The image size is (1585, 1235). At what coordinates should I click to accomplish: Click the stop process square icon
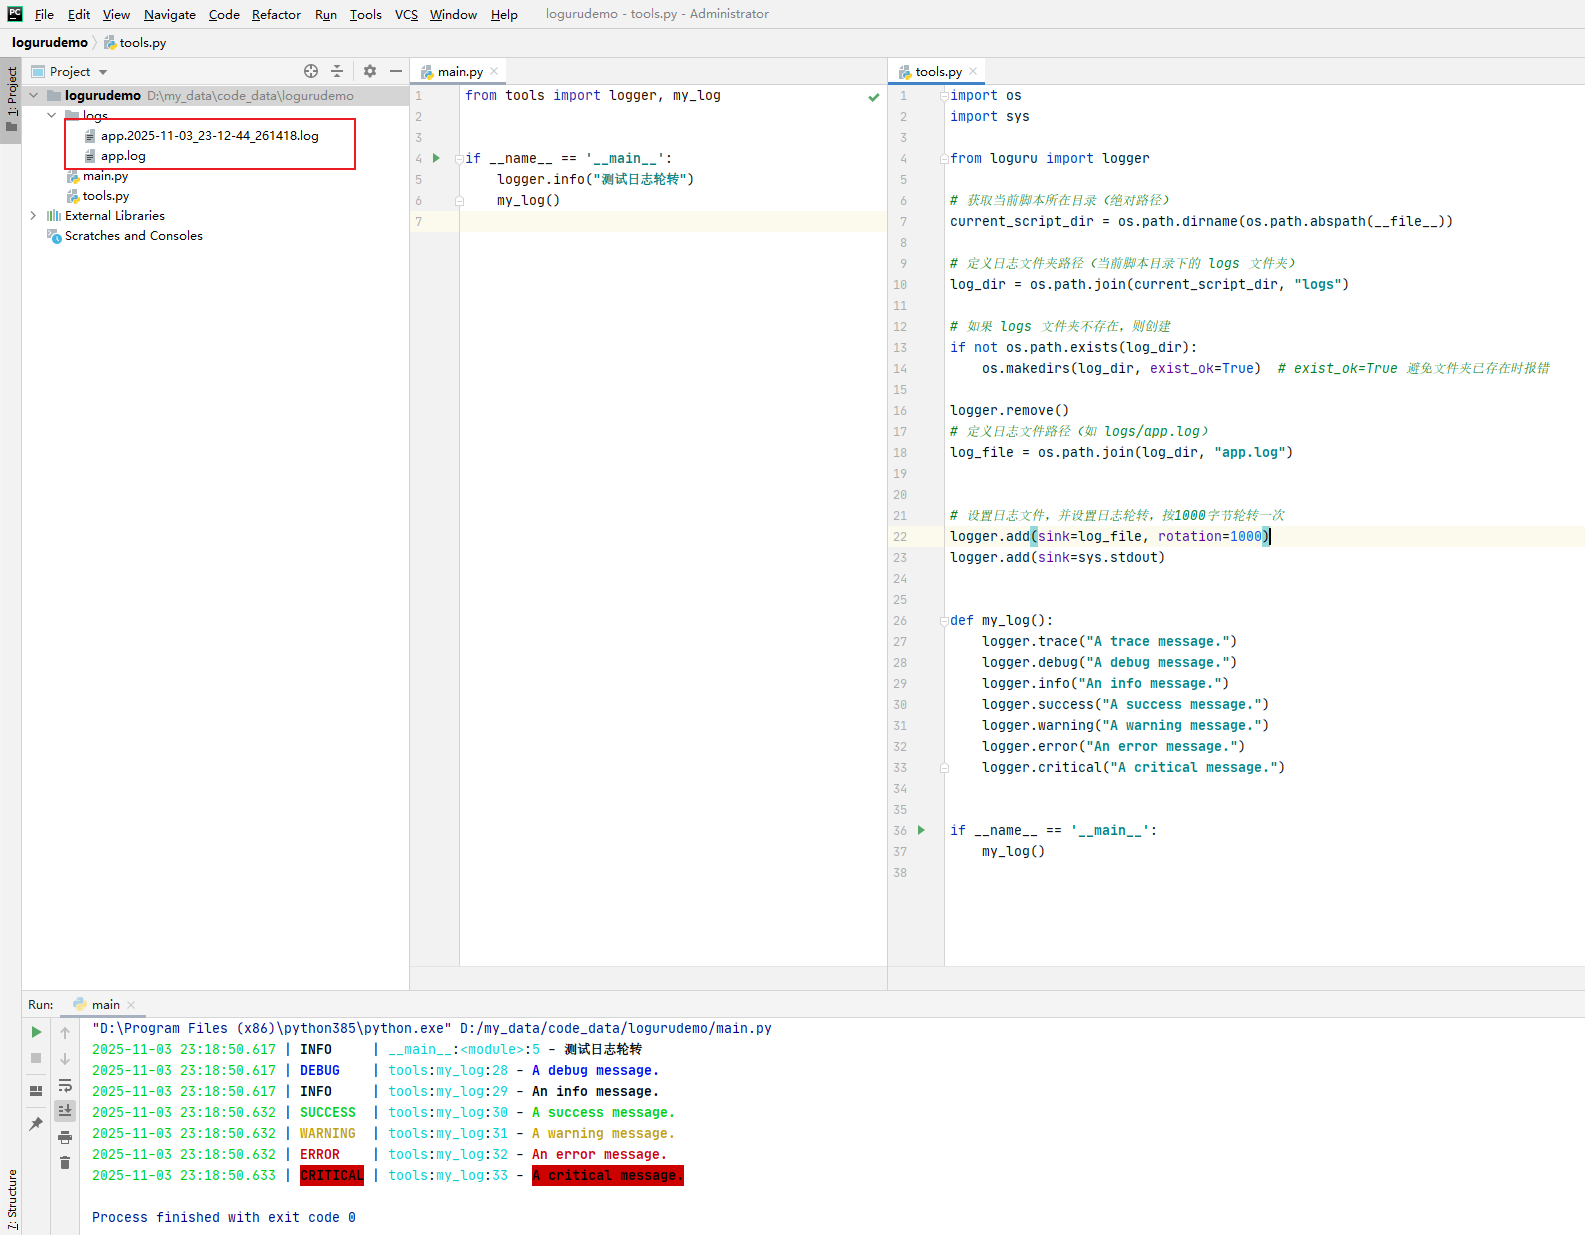point(36,1058)
